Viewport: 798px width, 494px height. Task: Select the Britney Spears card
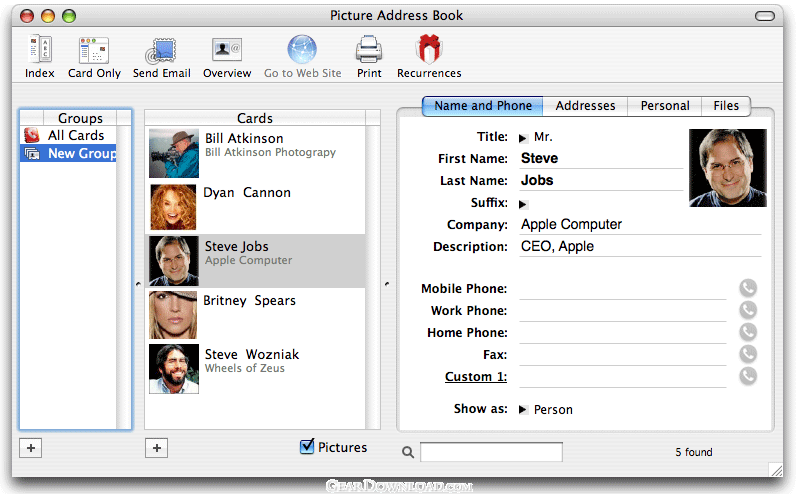256,314
